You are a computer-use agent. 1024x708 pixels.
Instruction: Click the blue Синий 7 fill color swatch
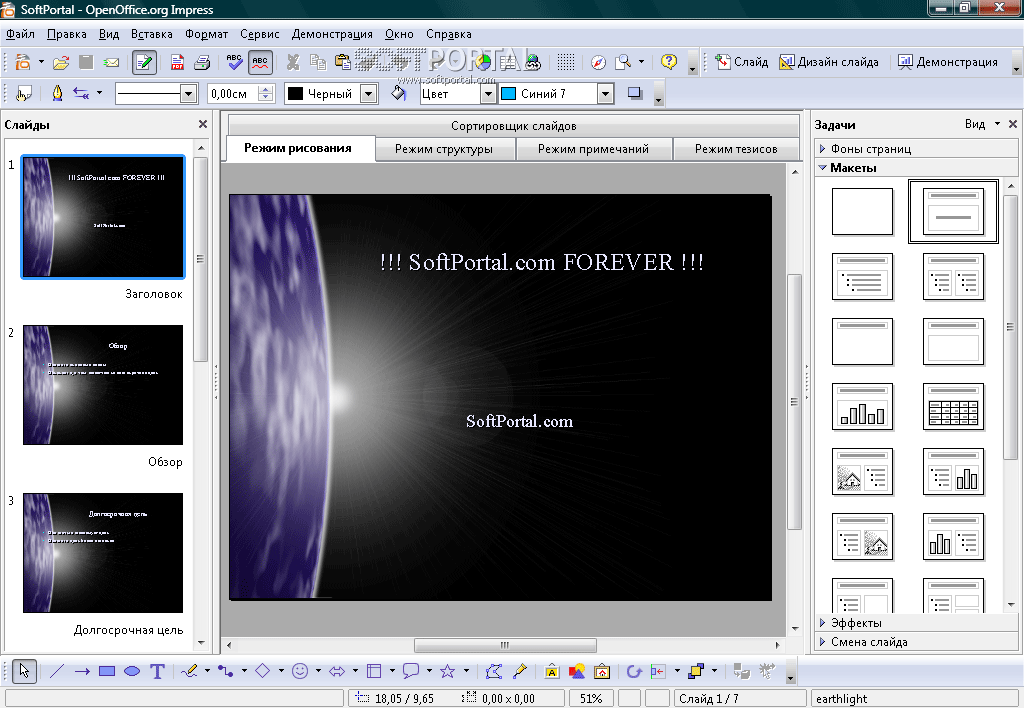(x=509, y=94)
